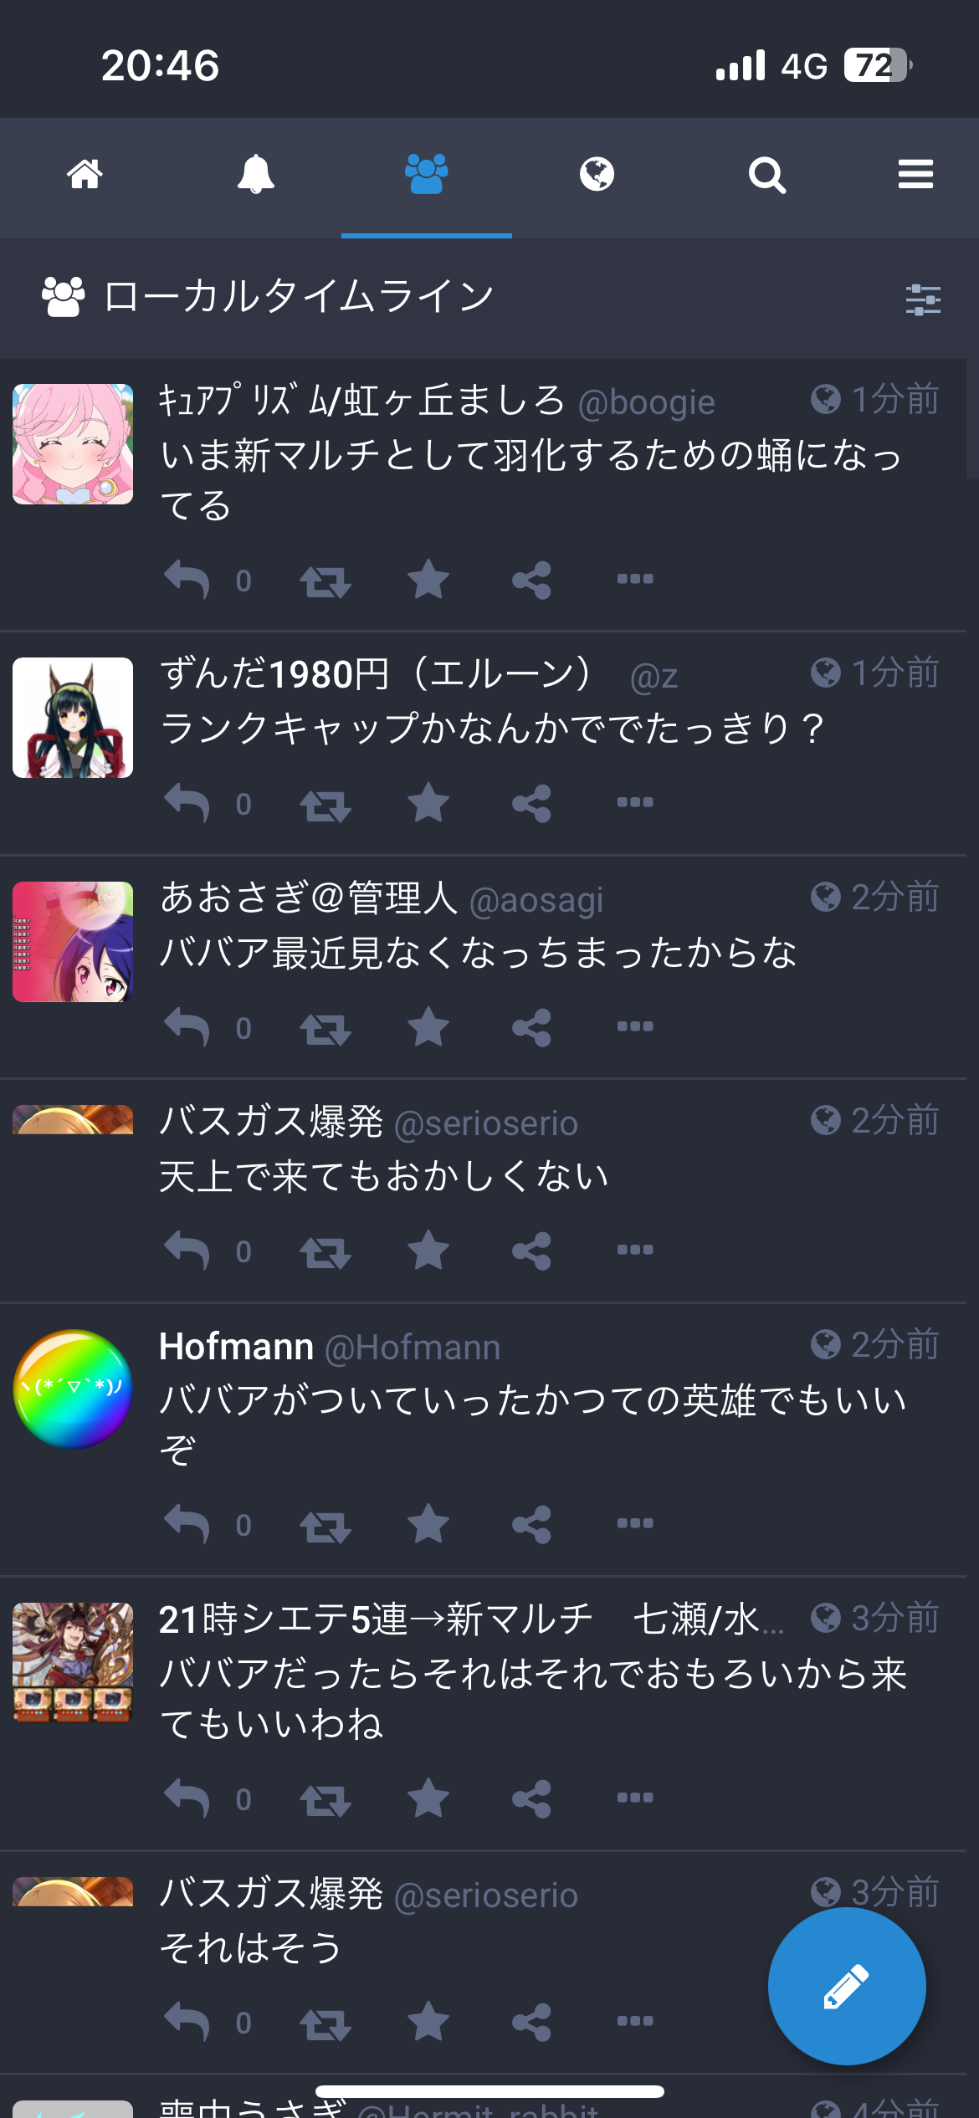Open local timeline column settings sliders
This screenshot has width=979, height=2118.
923,299
